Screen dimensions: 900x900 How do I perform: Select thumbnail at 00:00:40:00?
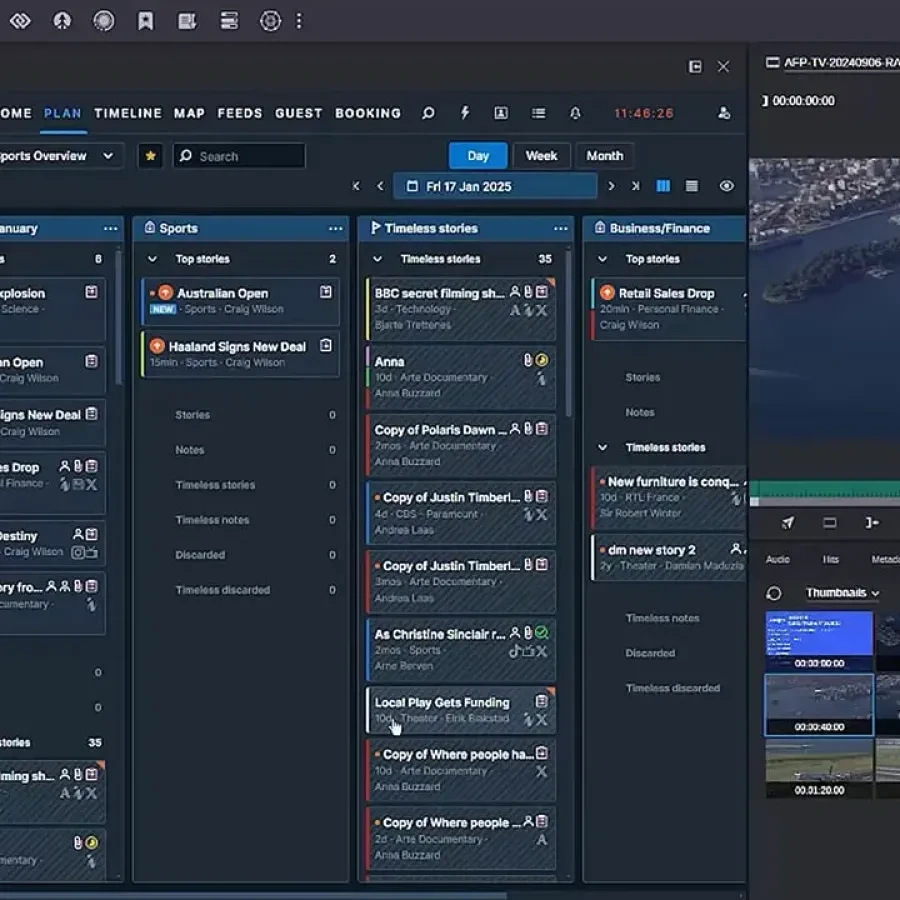pyautogui.click(x=819, y=705)
